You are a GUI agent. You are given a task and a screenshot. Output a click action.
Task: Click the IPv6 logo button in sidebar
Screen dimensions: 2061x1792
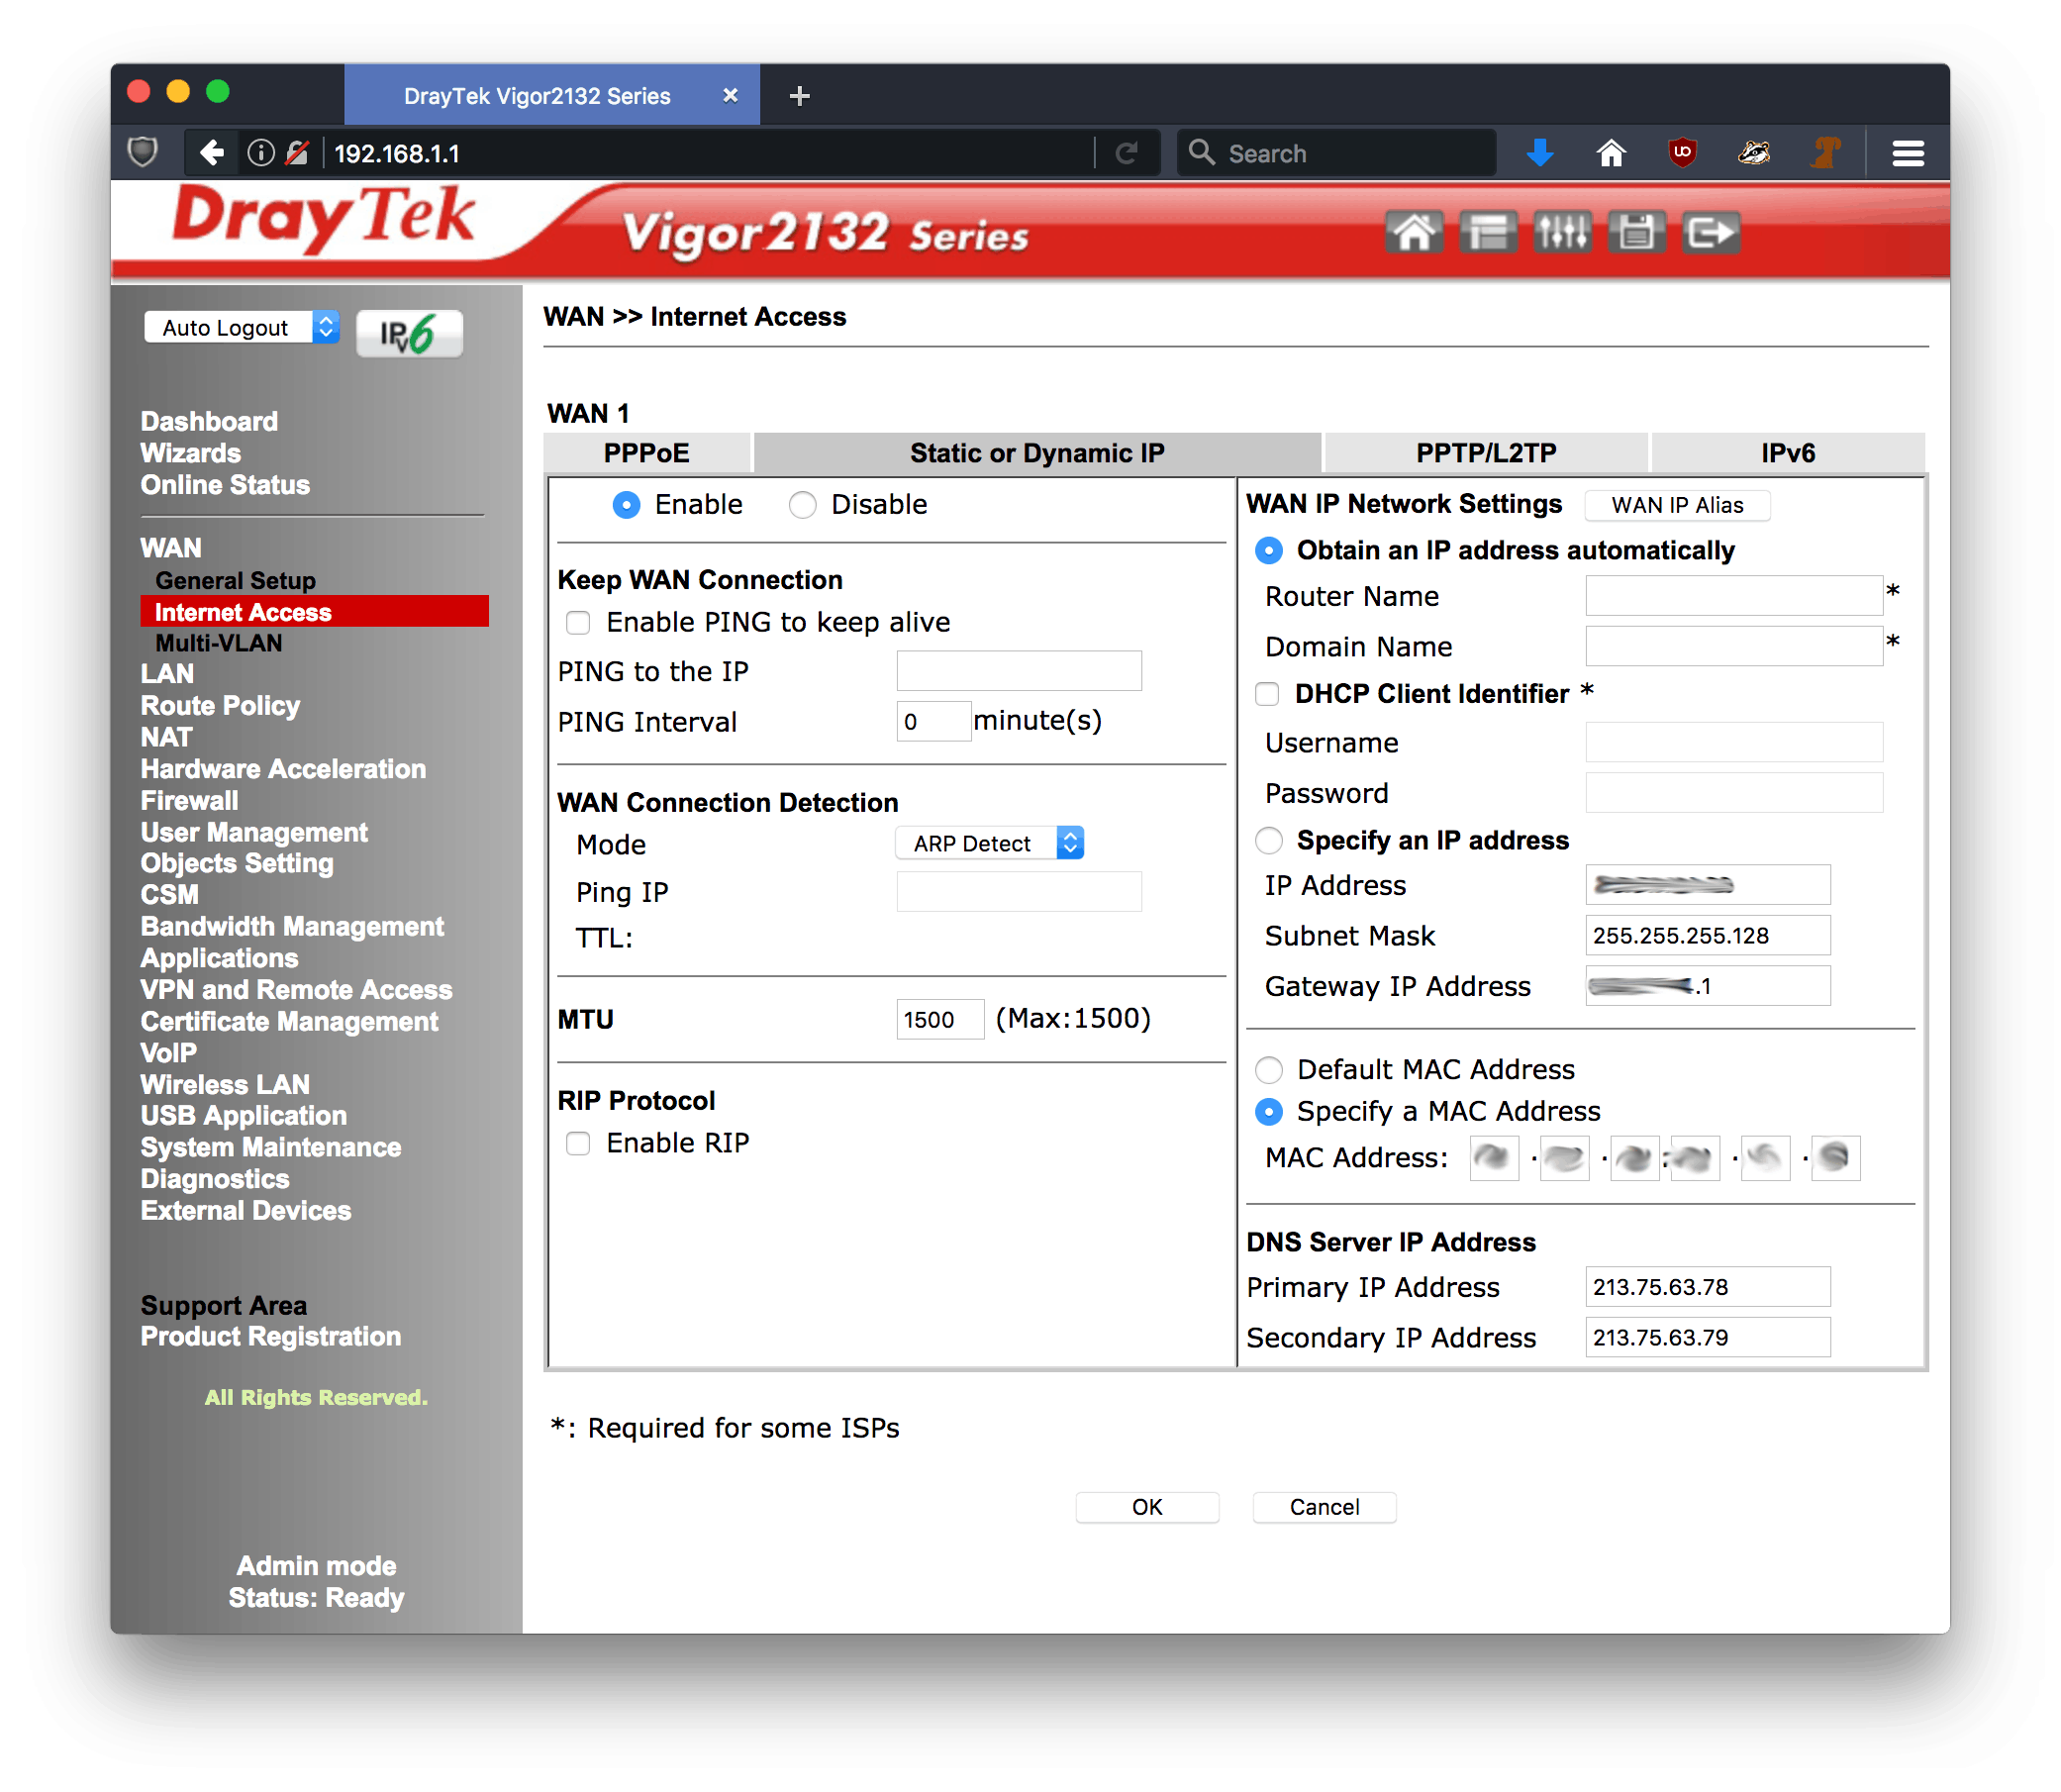[x=409, y=333]
